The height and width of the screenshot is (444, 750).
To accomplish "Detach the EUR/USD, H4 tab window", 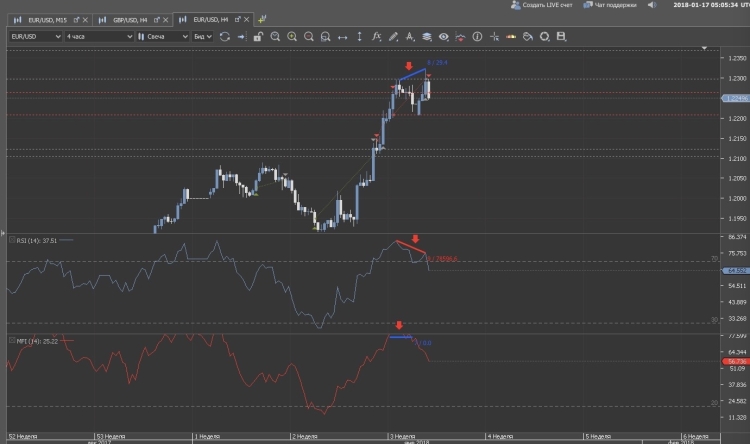I will point(238,20).
